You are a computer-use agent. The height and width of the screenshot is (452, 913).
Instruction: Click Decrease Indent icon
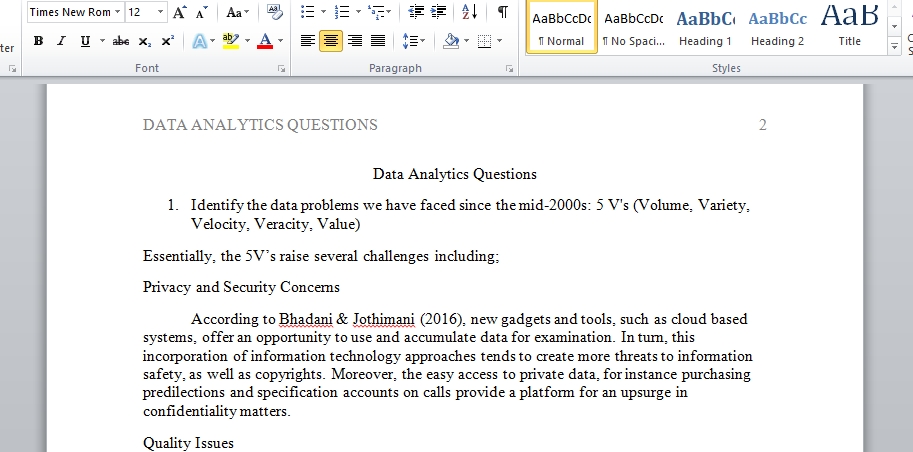coord(416,12)
